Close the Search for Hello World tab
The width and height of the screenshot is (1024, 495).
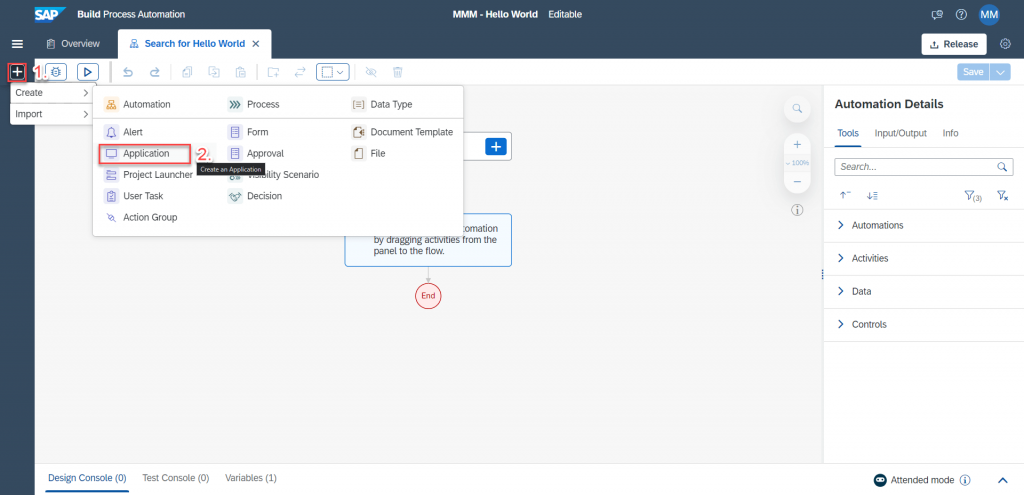tap(256, 44)
